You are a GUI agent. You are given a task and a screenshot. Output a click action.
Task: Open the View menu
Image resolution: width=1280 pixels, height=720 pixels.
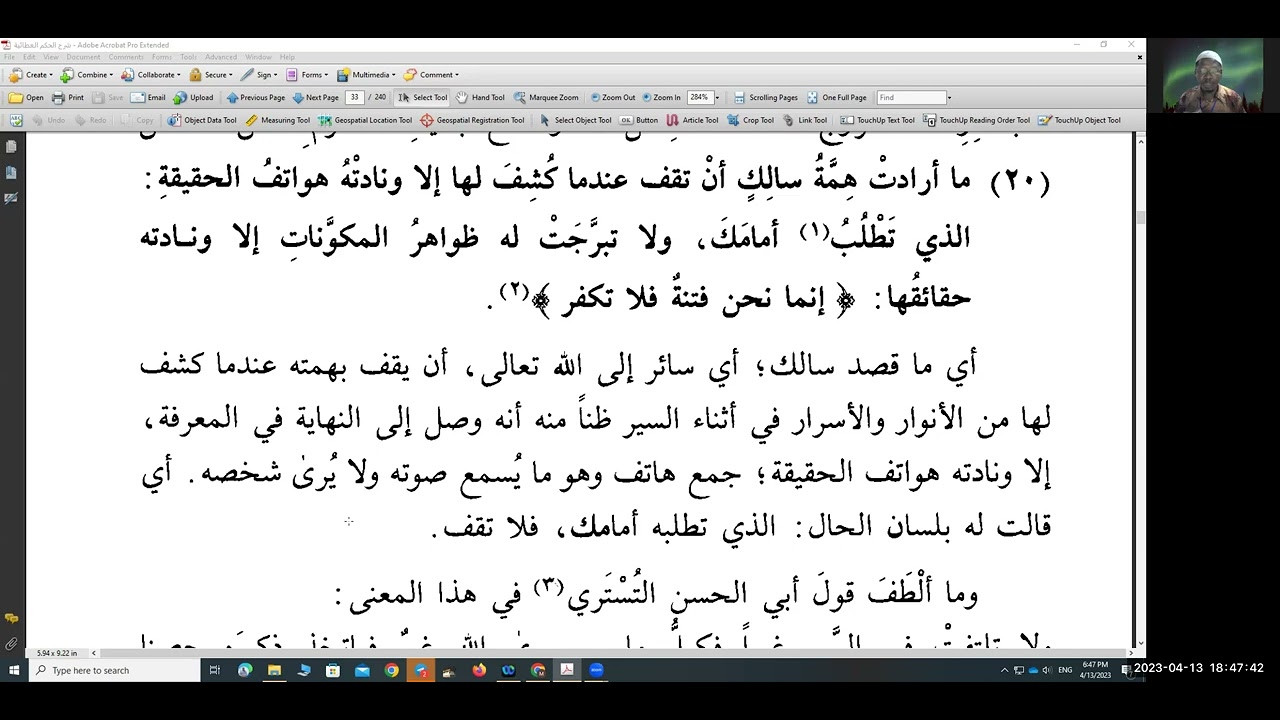pos(51,57)
